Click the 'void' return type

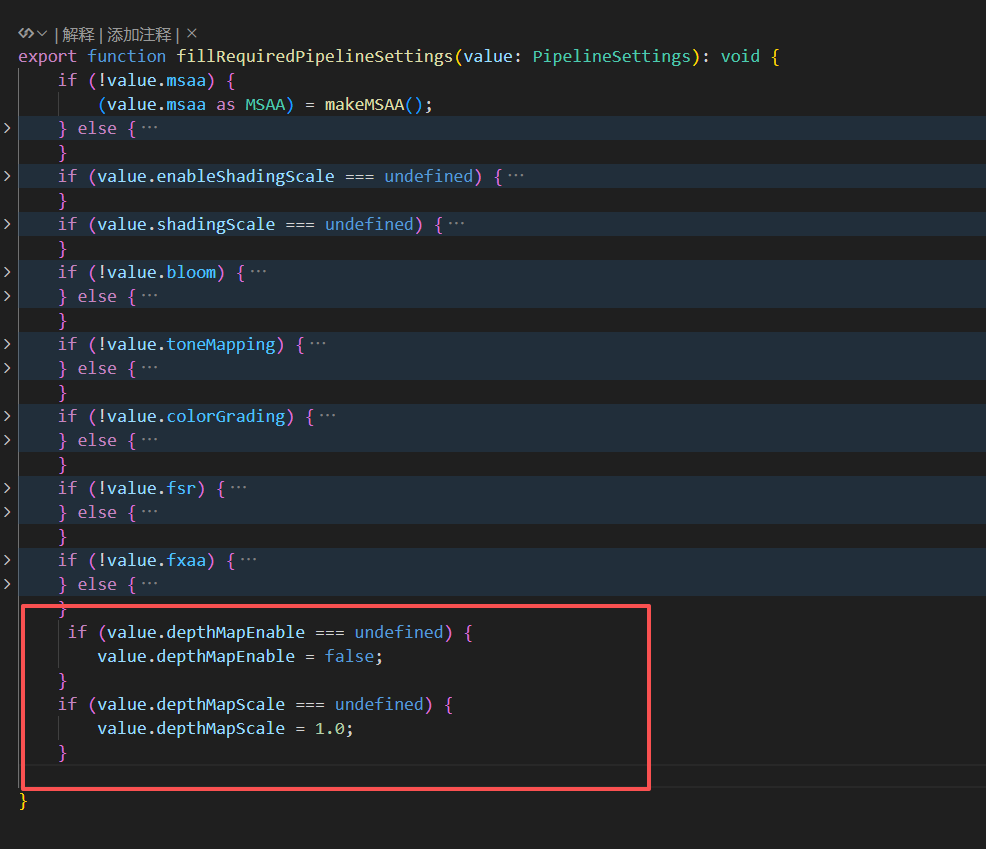click(x=740, y=57)
